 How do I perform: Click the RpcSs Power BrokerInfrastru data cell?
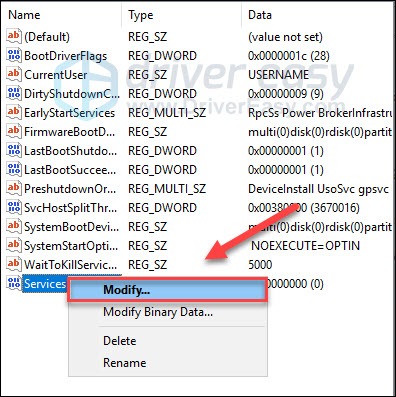point(320,113)
